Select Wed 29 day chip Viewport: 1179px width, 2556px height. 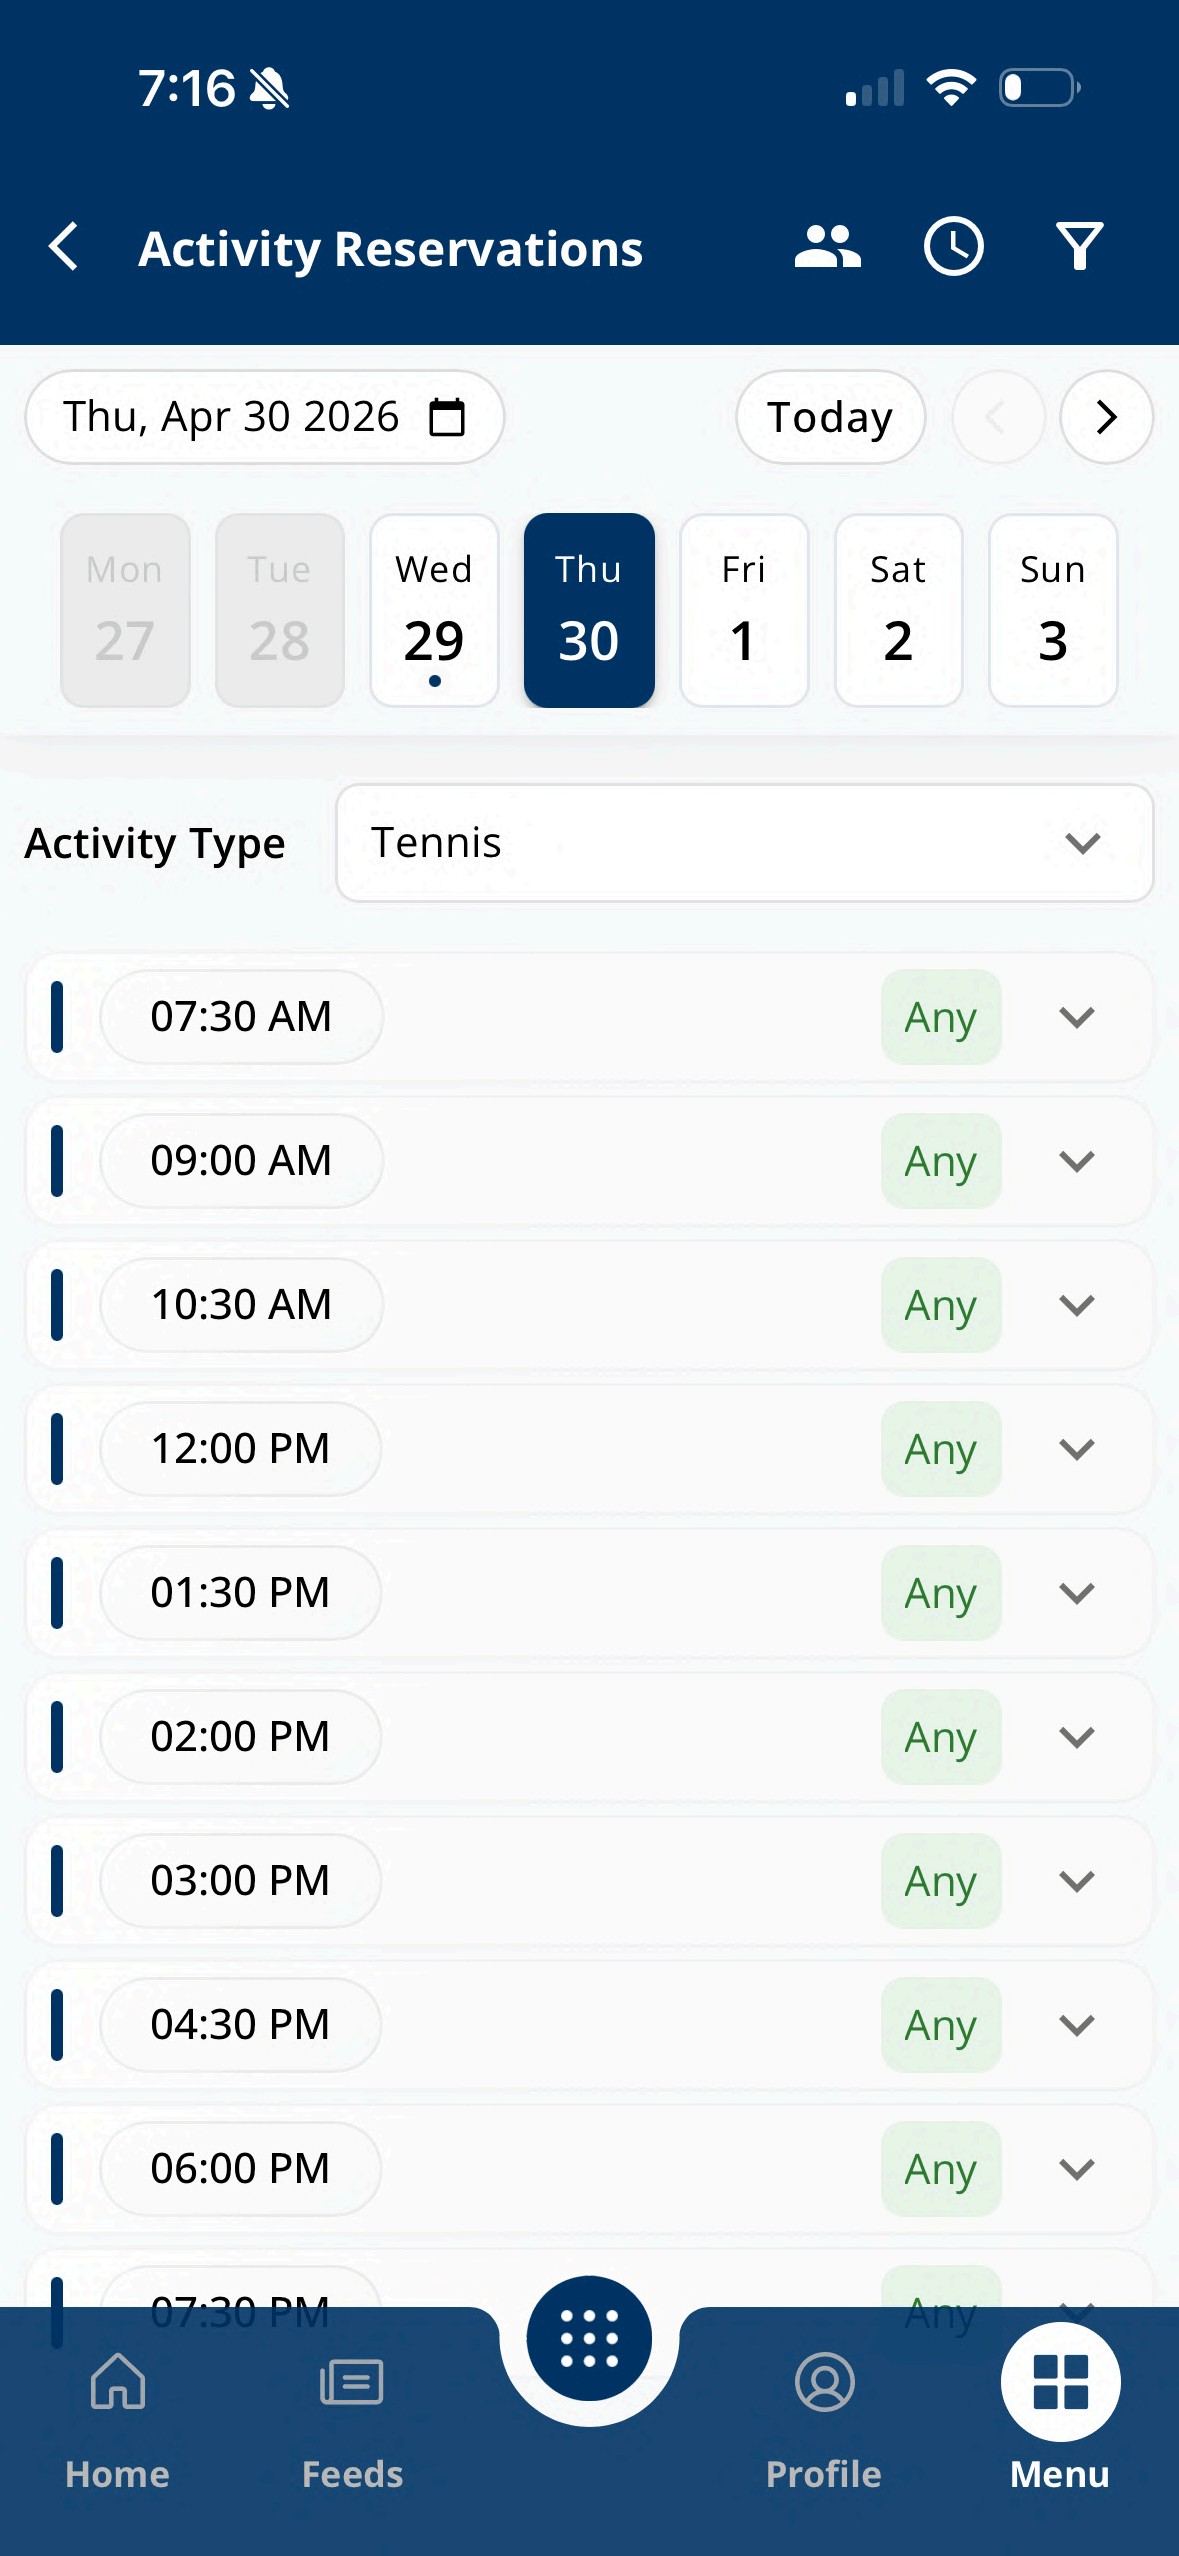(434, 610)
